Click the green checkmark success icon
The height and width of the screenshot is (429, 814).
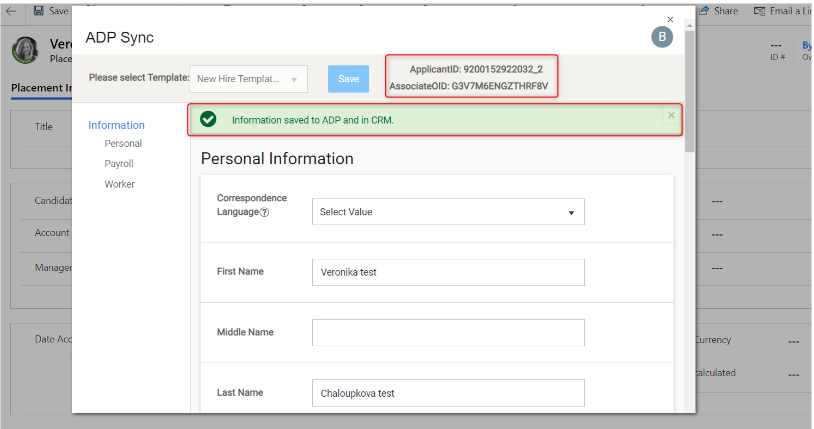[x=208, y=119]
